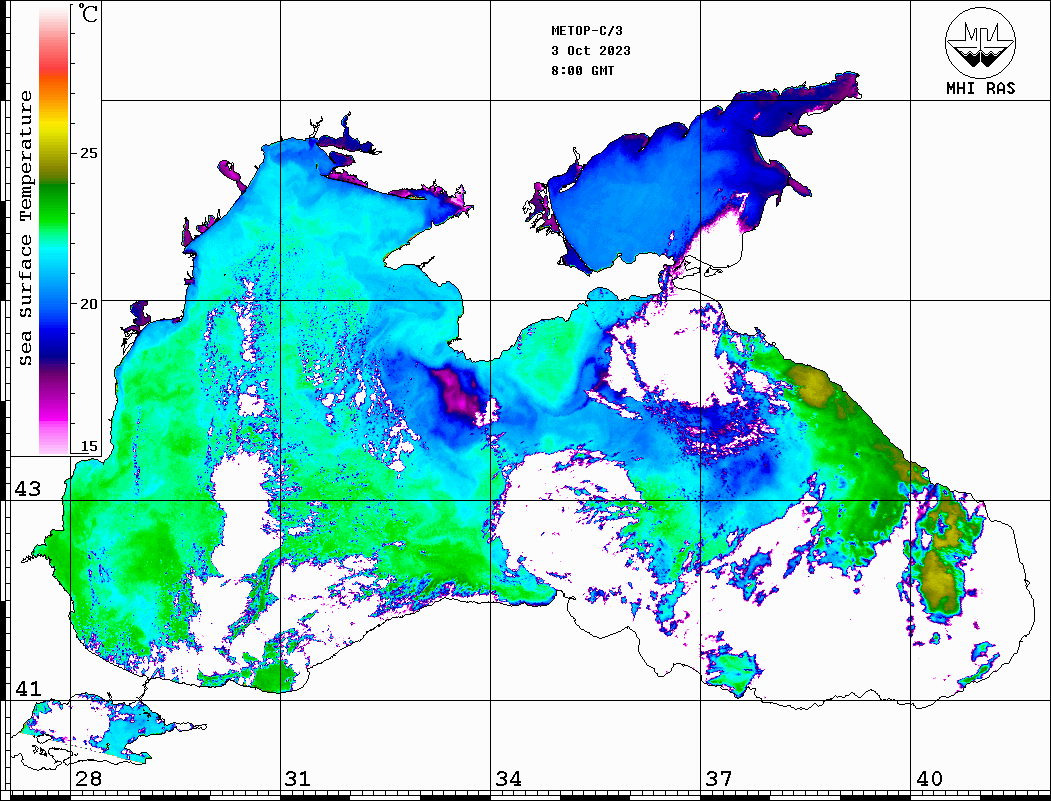
Task: Click longitude label '34'
Action: (x=509, y=778)
